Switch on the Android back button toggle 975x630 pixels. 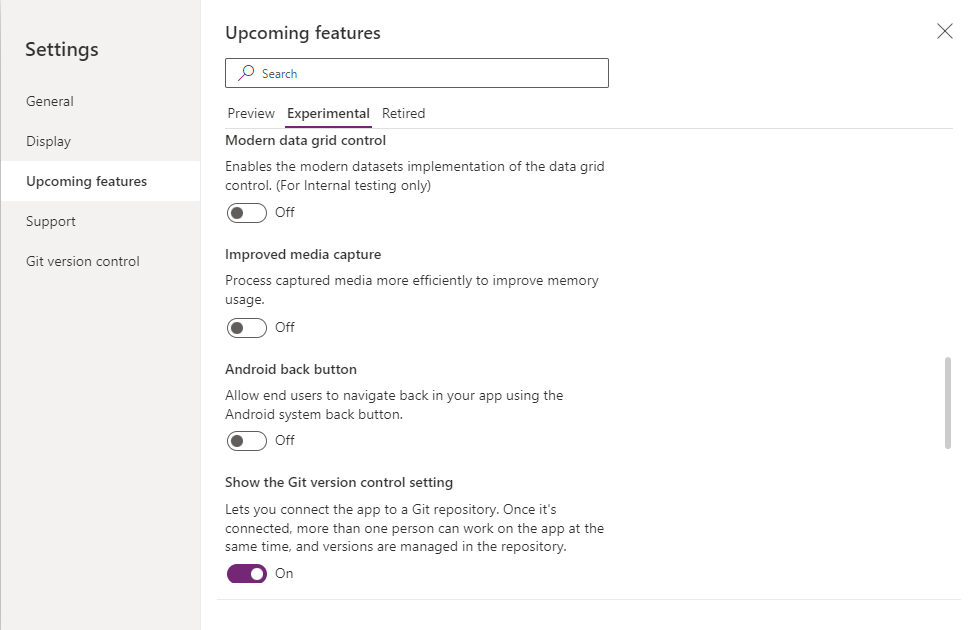[x=246, y=440]
